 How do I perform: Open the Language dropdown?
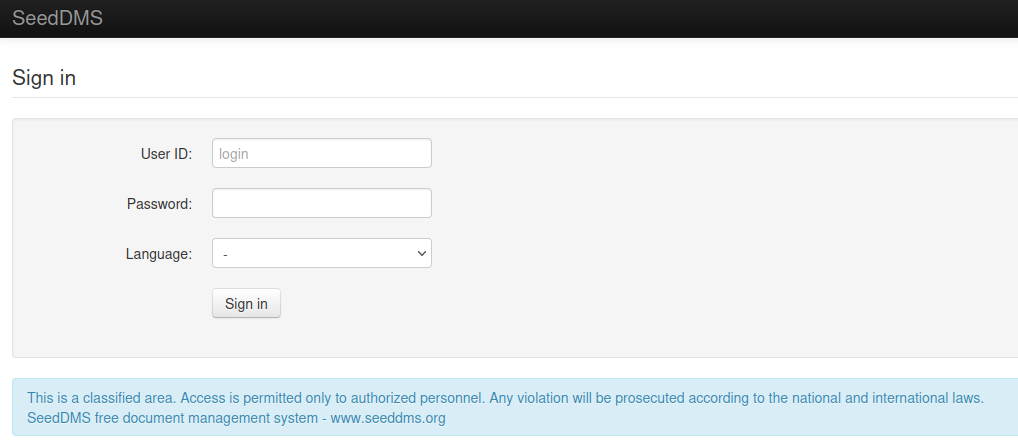[x=321, y=254]
